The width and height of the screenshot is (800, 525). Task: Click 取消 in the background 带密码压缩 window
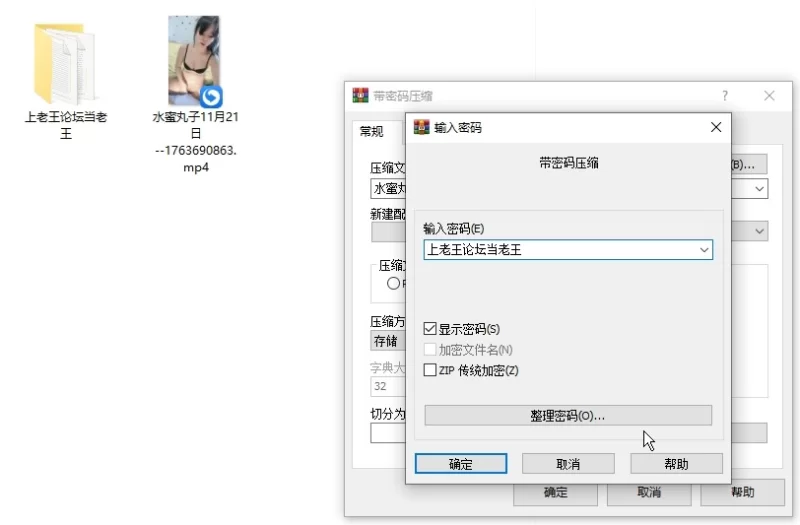pos(649,494)
